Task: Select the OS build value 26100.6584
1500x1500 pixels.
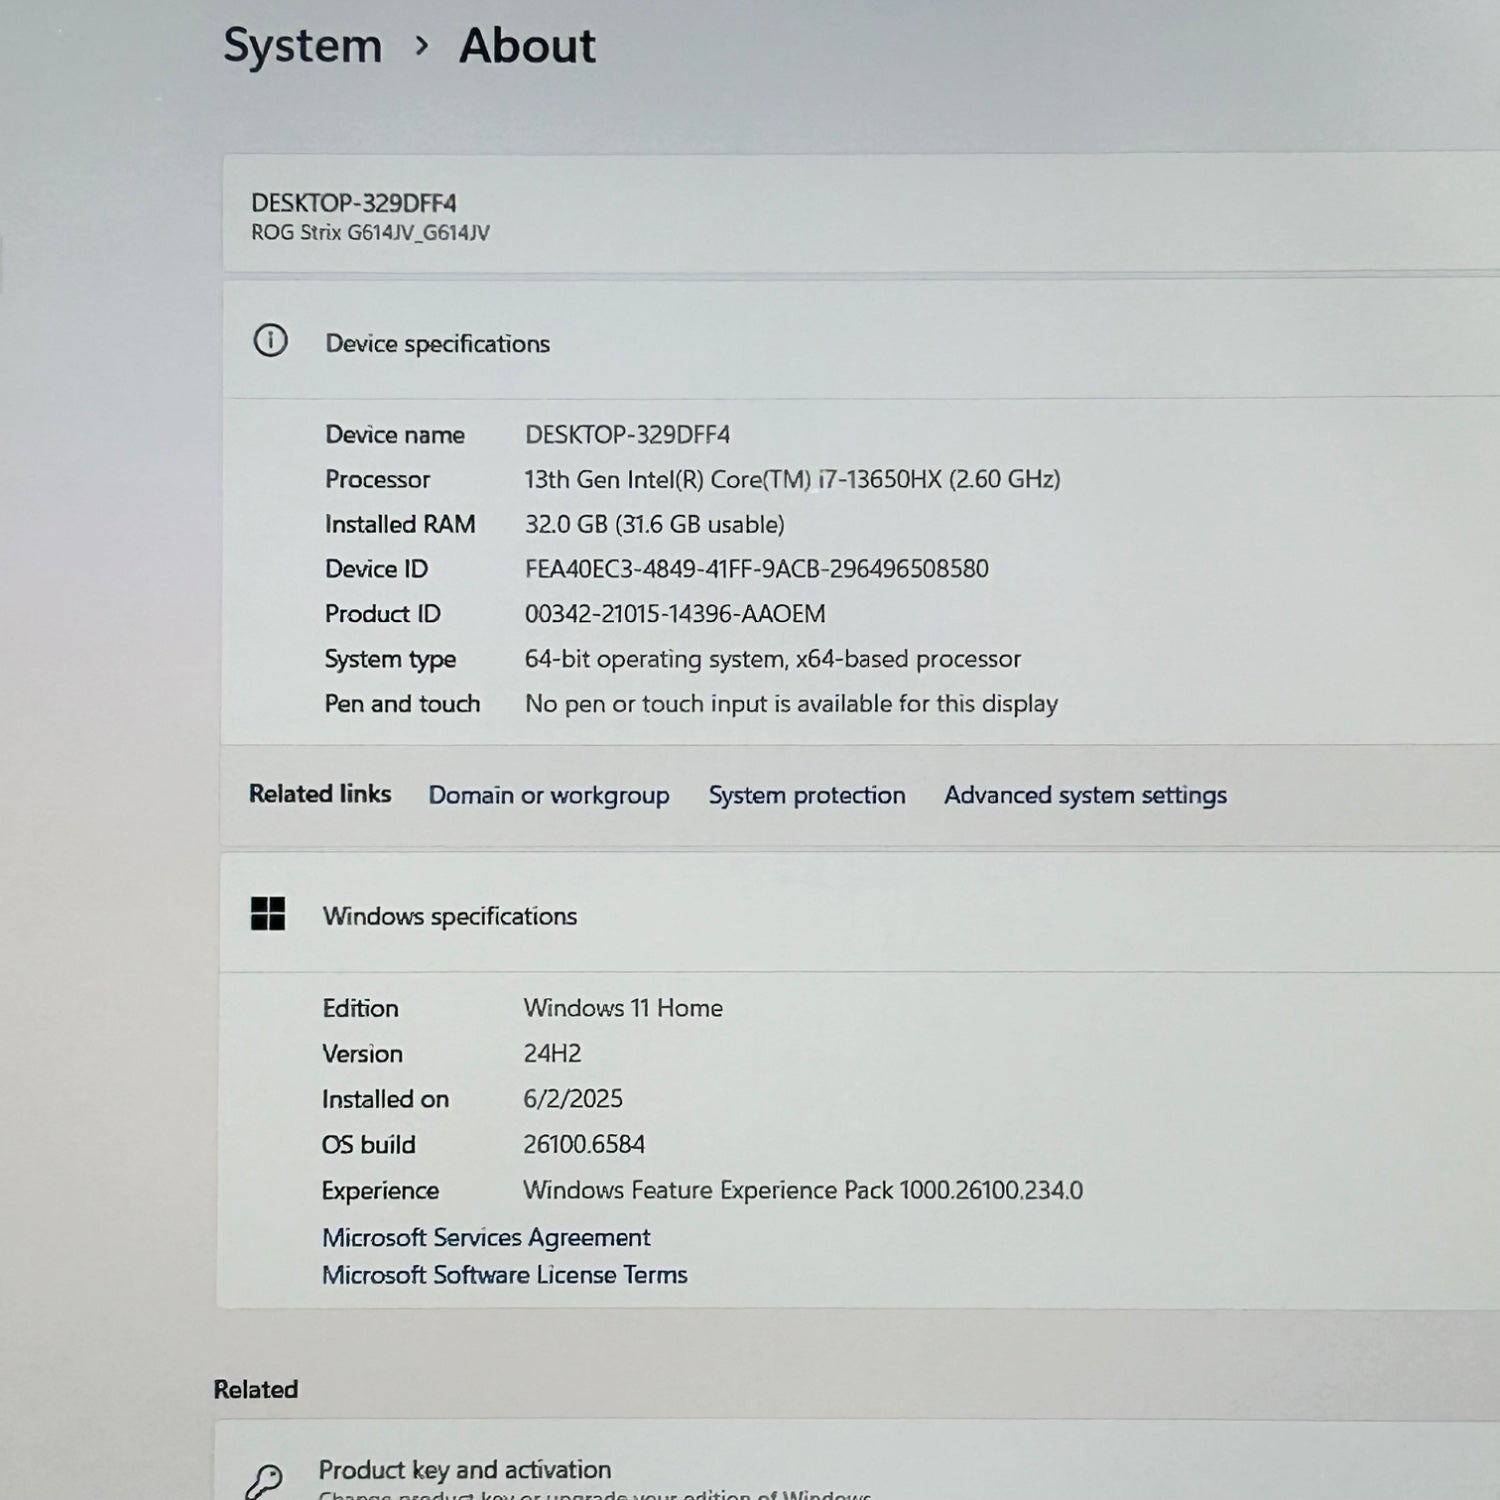Action: 584,1145
